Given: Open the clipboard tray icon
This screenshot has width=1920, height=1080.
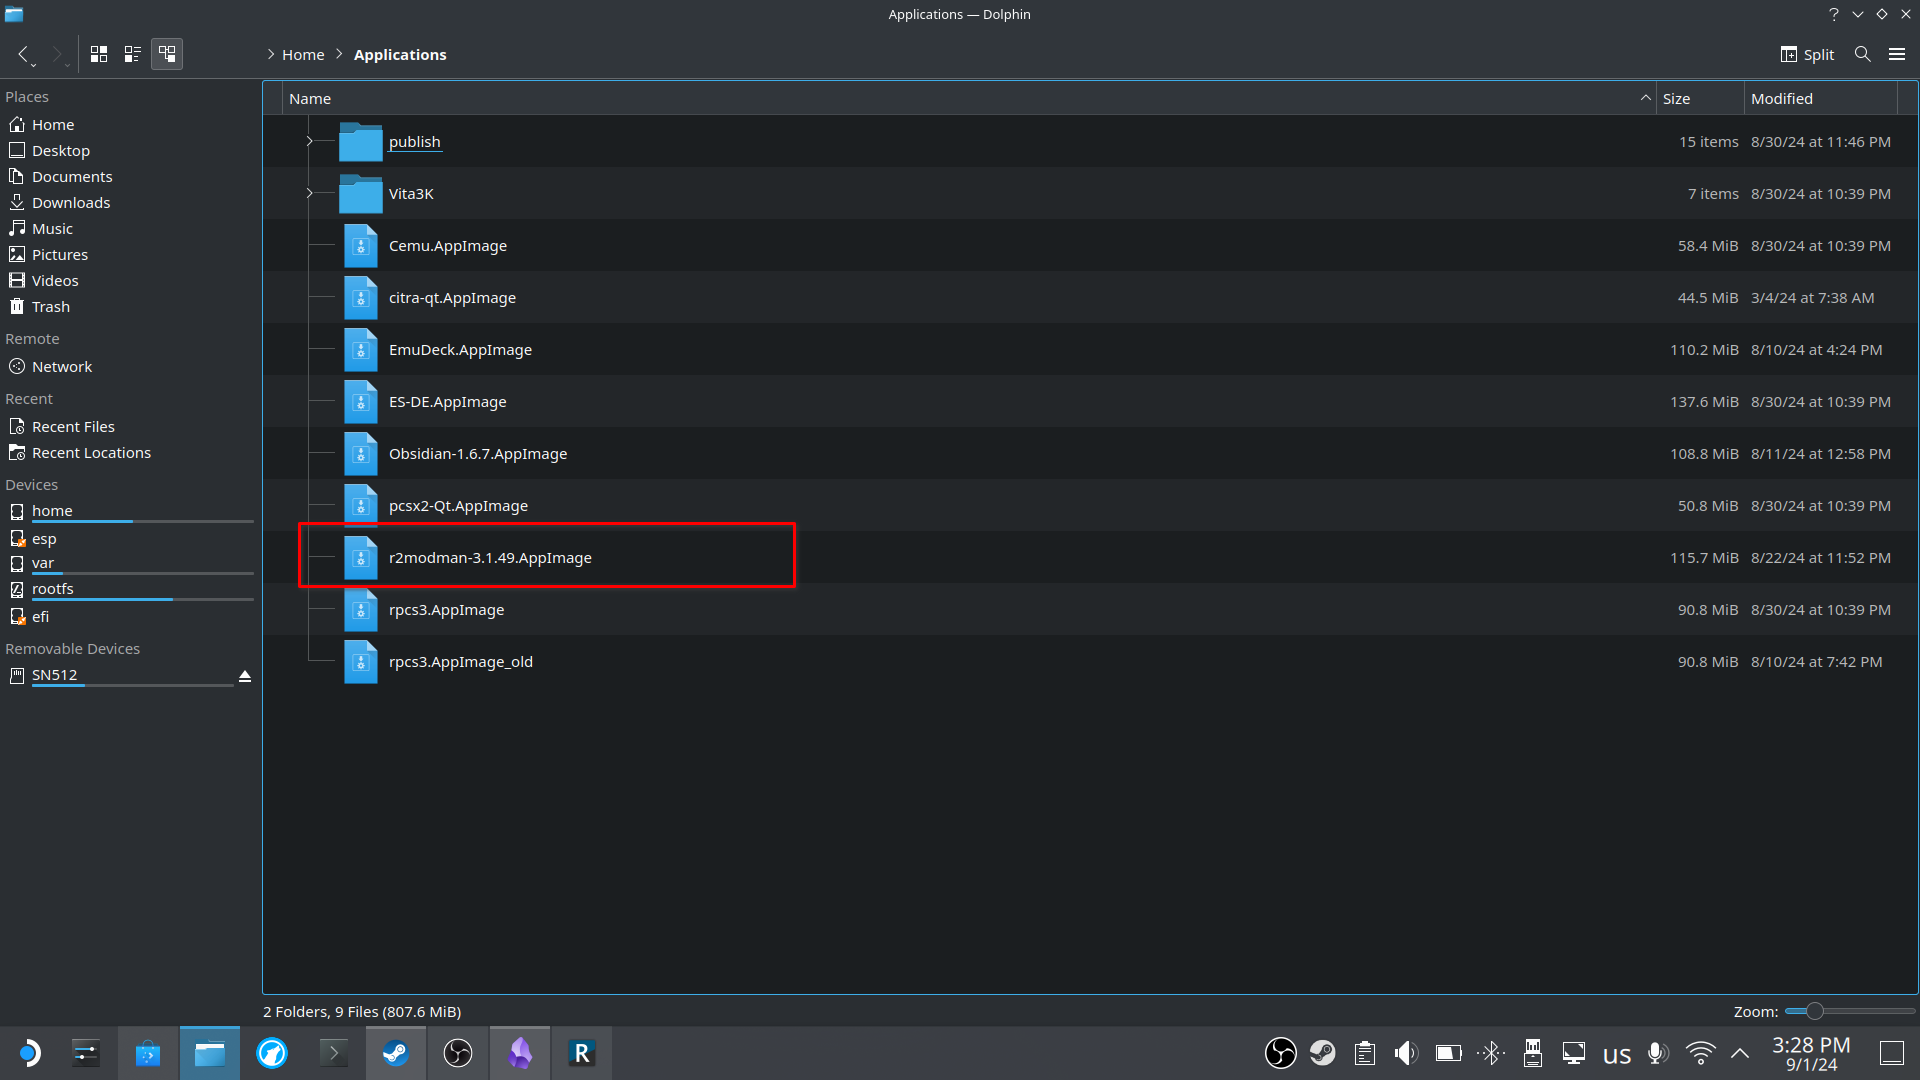Looking at the screenshot, I should click(1364, 1053).
